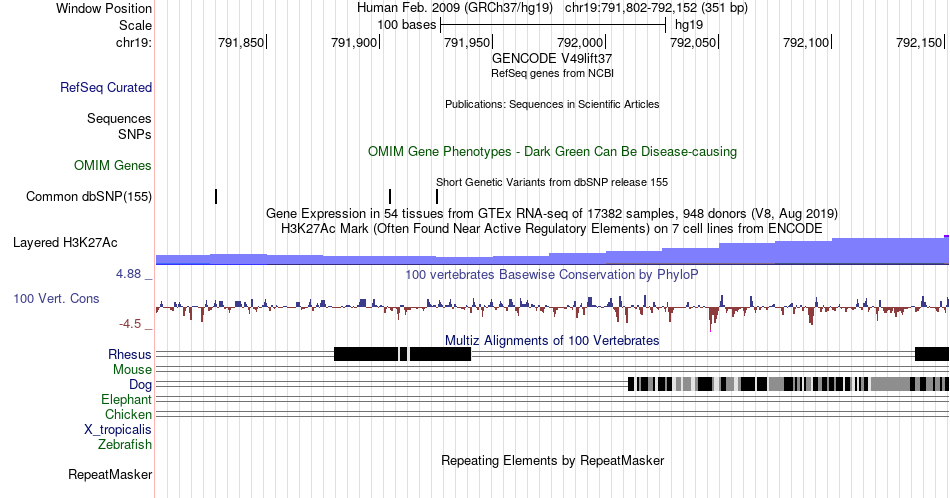Click the long black Rhesus alignment block
This screenshot has width=950, height=498.
[366, 354]
